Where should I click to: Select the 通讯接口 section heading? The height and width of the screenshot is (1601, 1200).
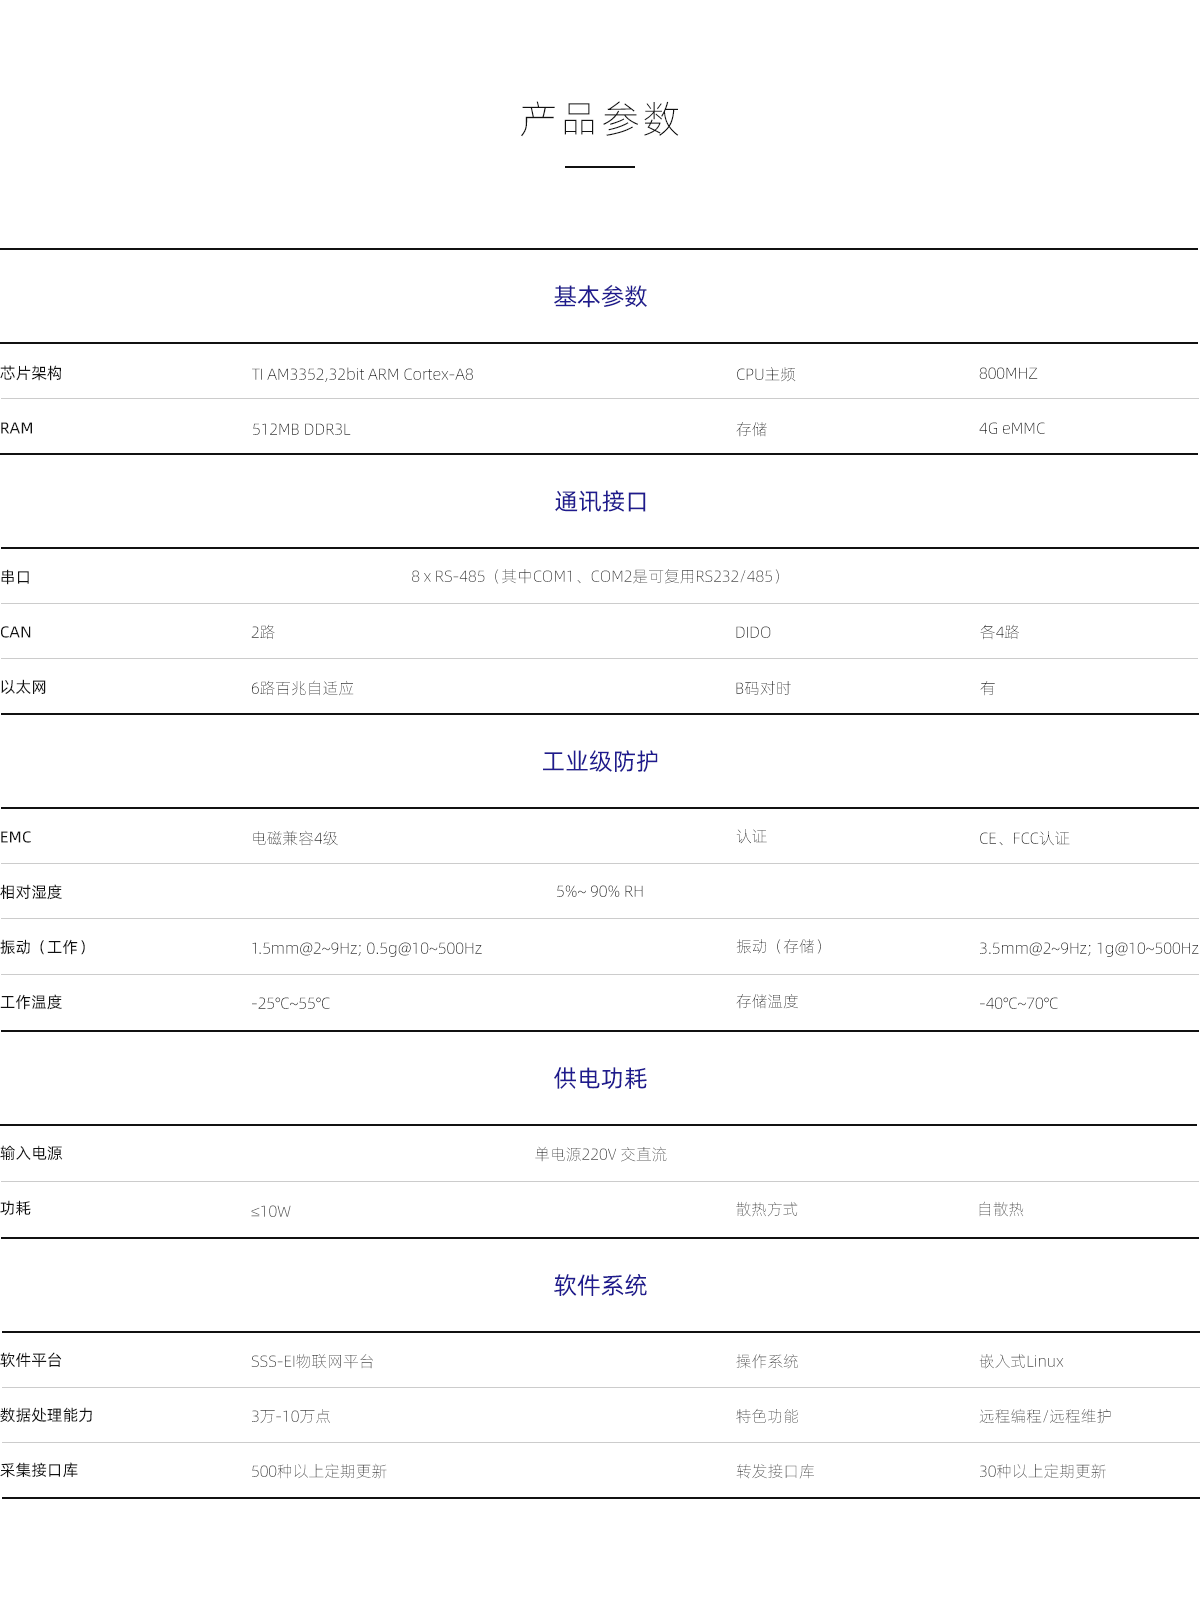600,502
